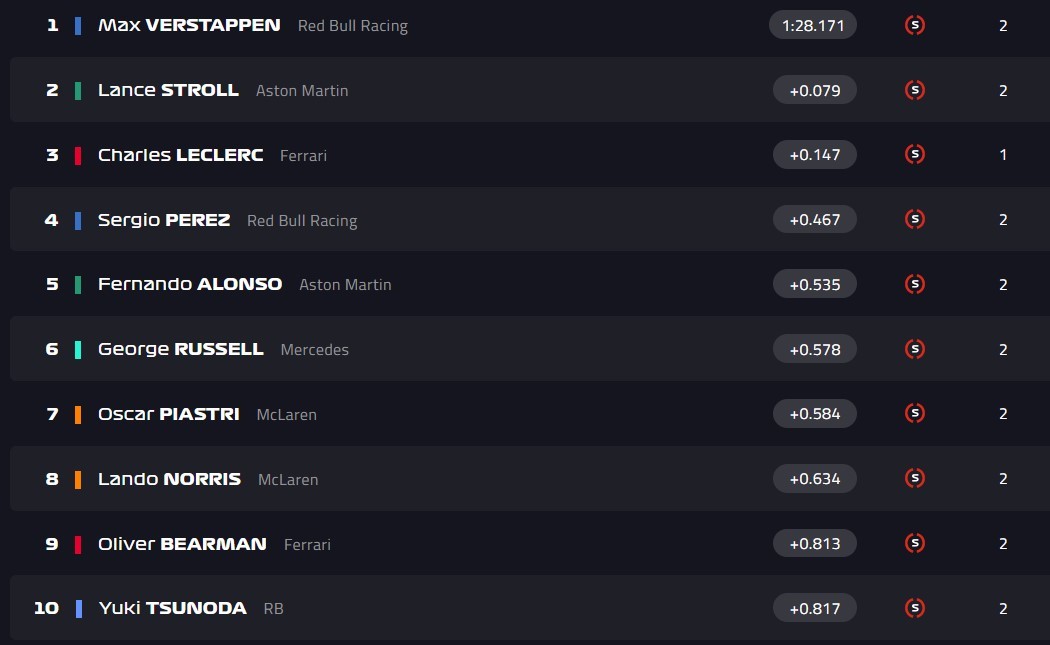Click Leclerc's lap count value 1

point(1003,155)
